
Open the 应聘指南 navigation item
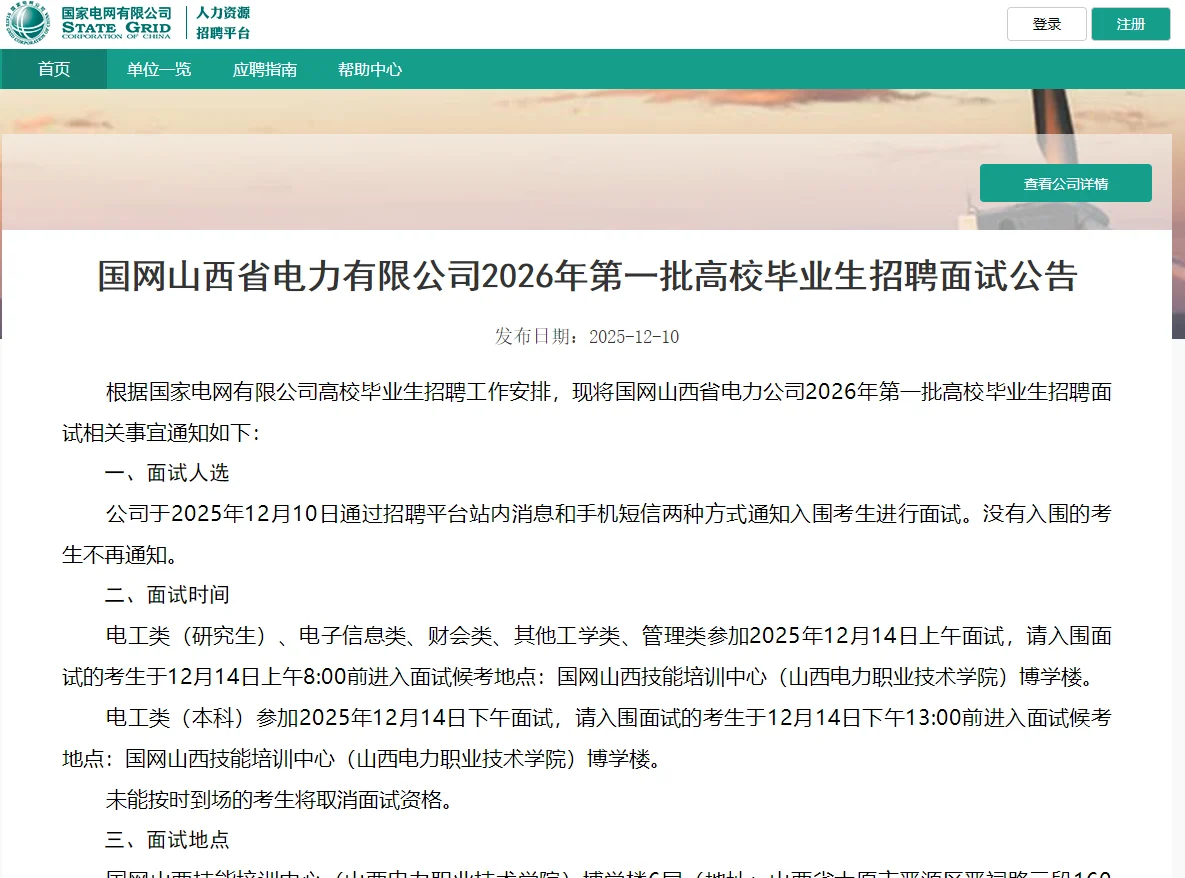pyautogui.click(x=263, y=70)
